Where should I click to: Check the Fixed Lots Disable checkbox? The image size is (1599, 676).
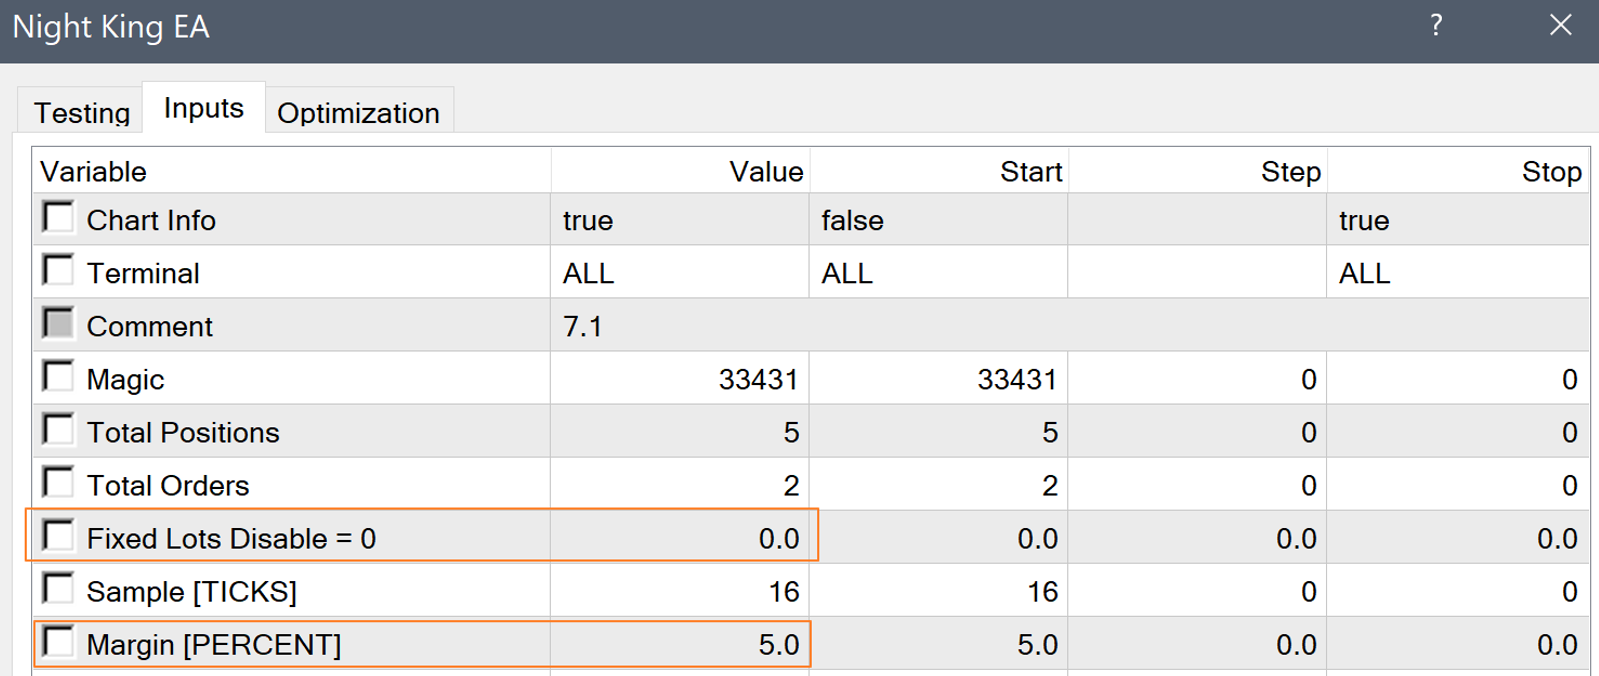click(58, 535)
